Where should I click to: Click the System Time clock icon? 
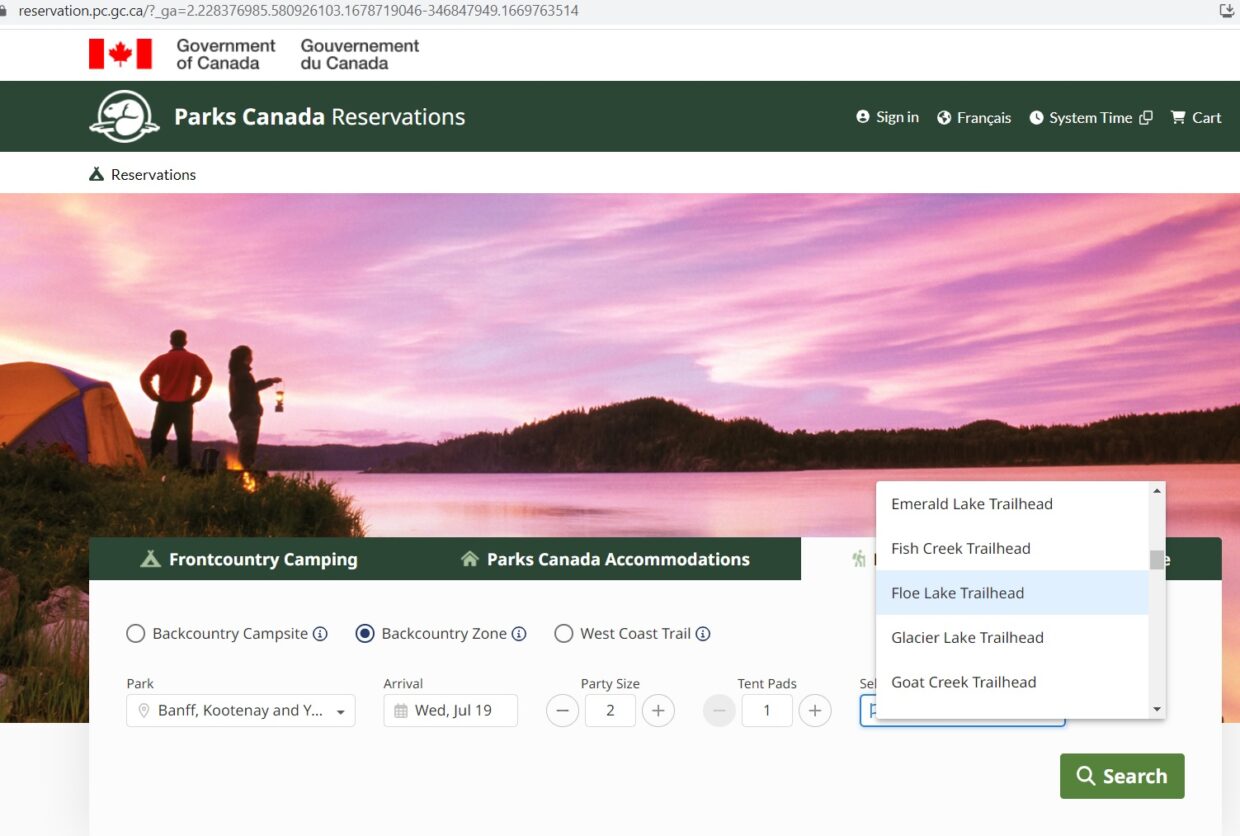(x=1037, y=117)
